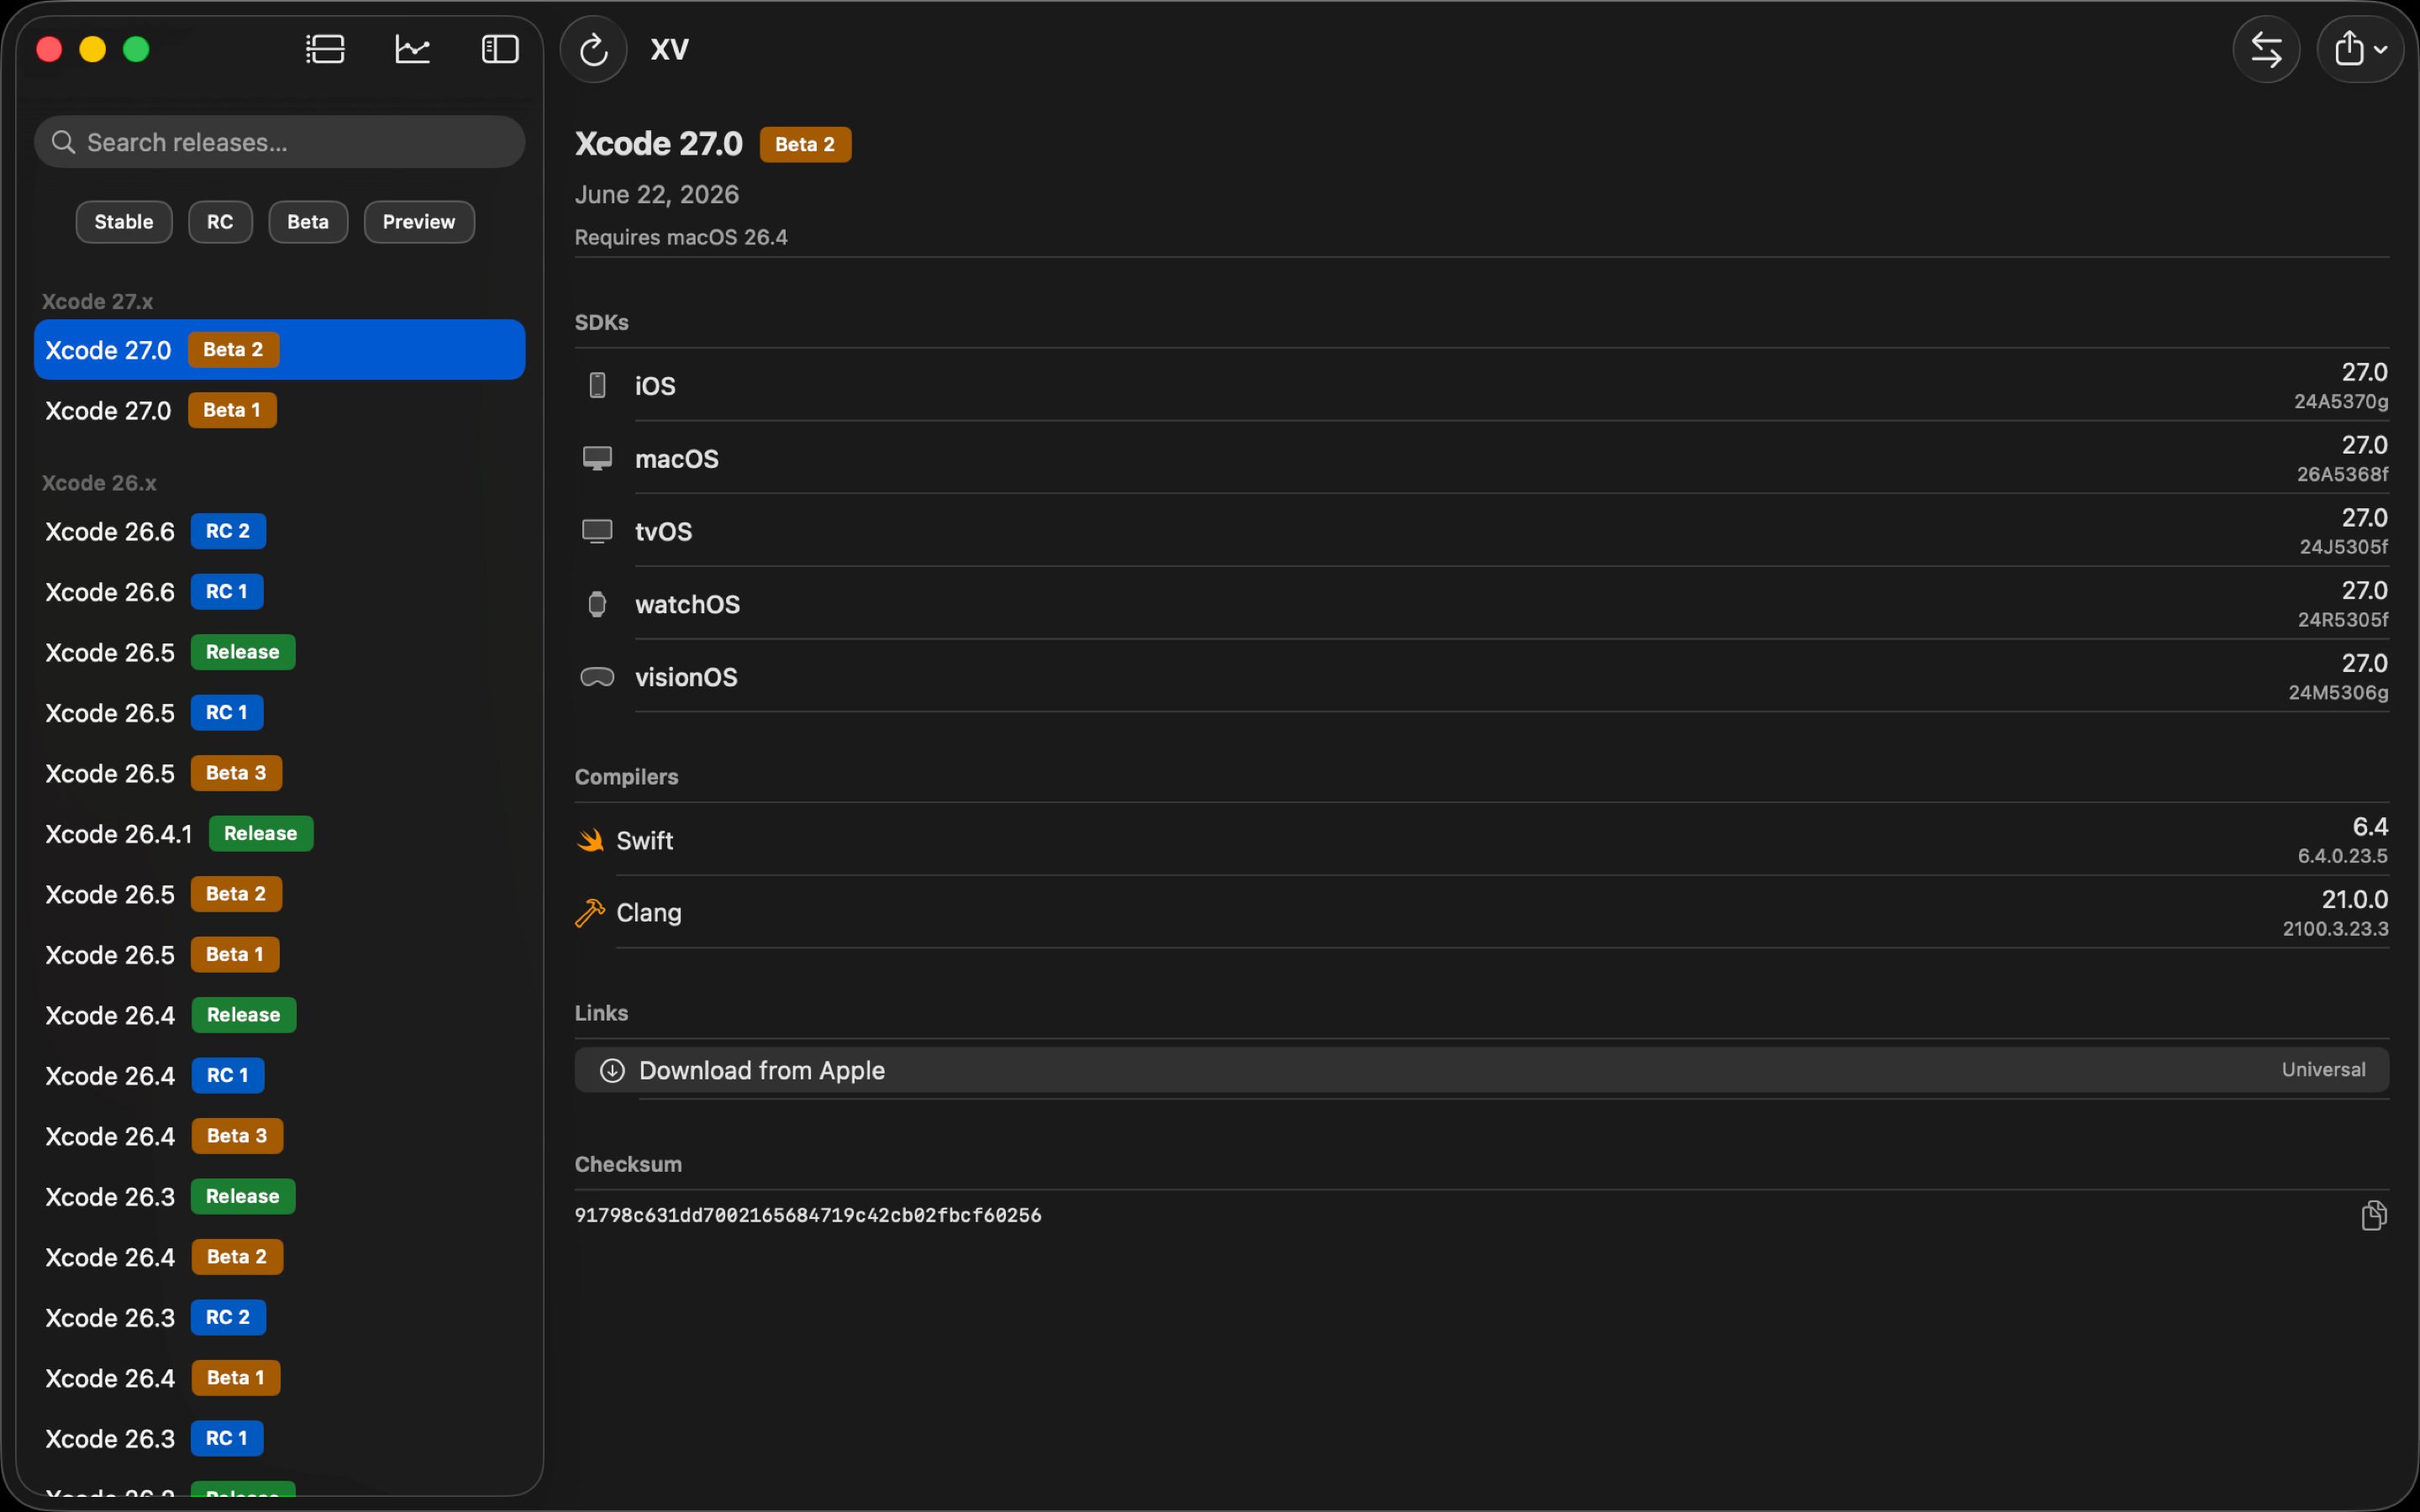Viewport: 2420px width, 1512px height.
Task: Toggle the Beta filter chip
Action: [308, 222]
